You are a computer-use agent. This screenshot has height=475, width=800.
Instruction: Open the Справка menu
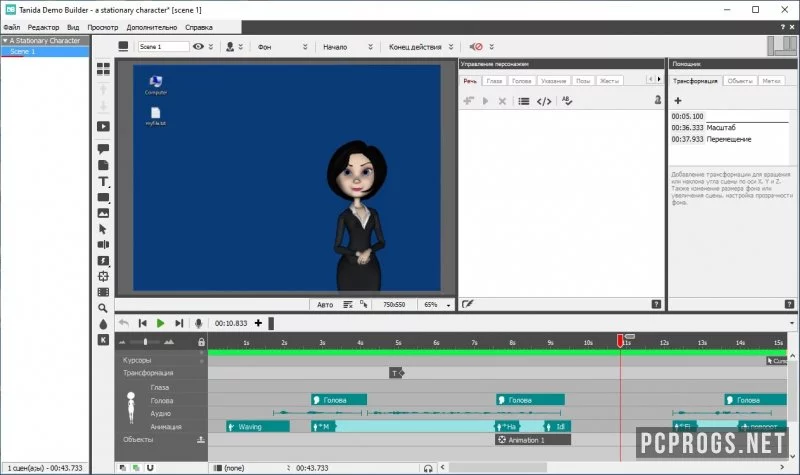coord(199,27)
